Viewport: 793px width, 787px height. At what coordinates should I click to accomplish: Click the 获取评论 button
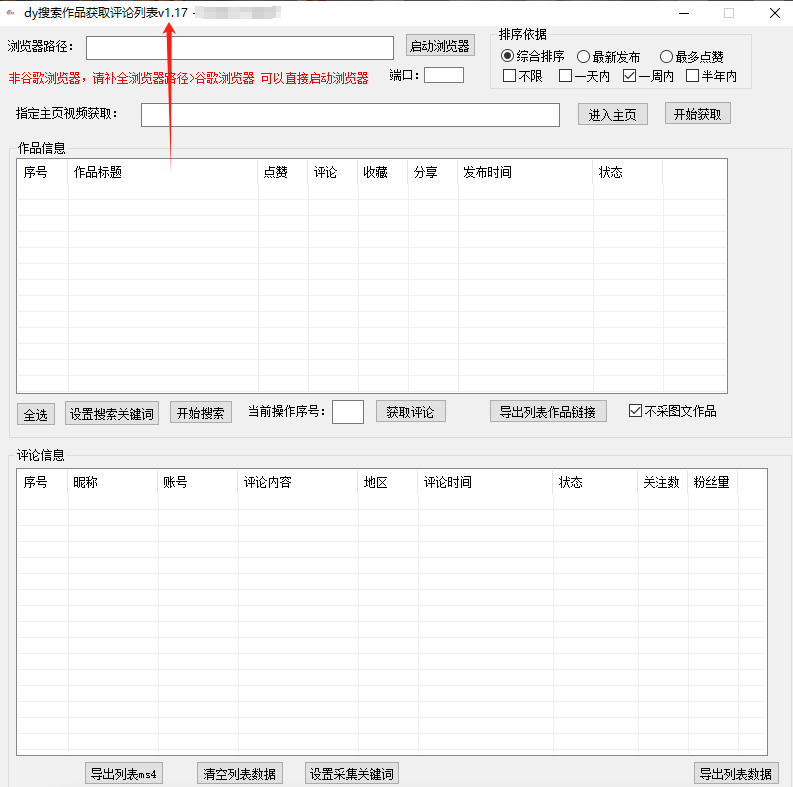[410, 412]
